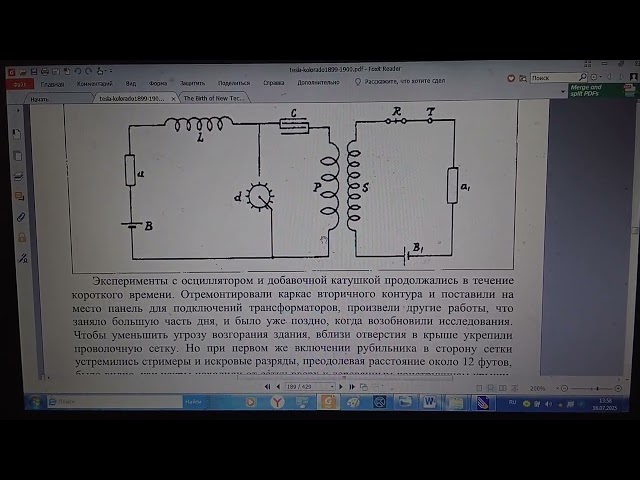The width and height of the screenshot is (640, 480).
Task: Switch to the Начать tab
Action: 57,99
